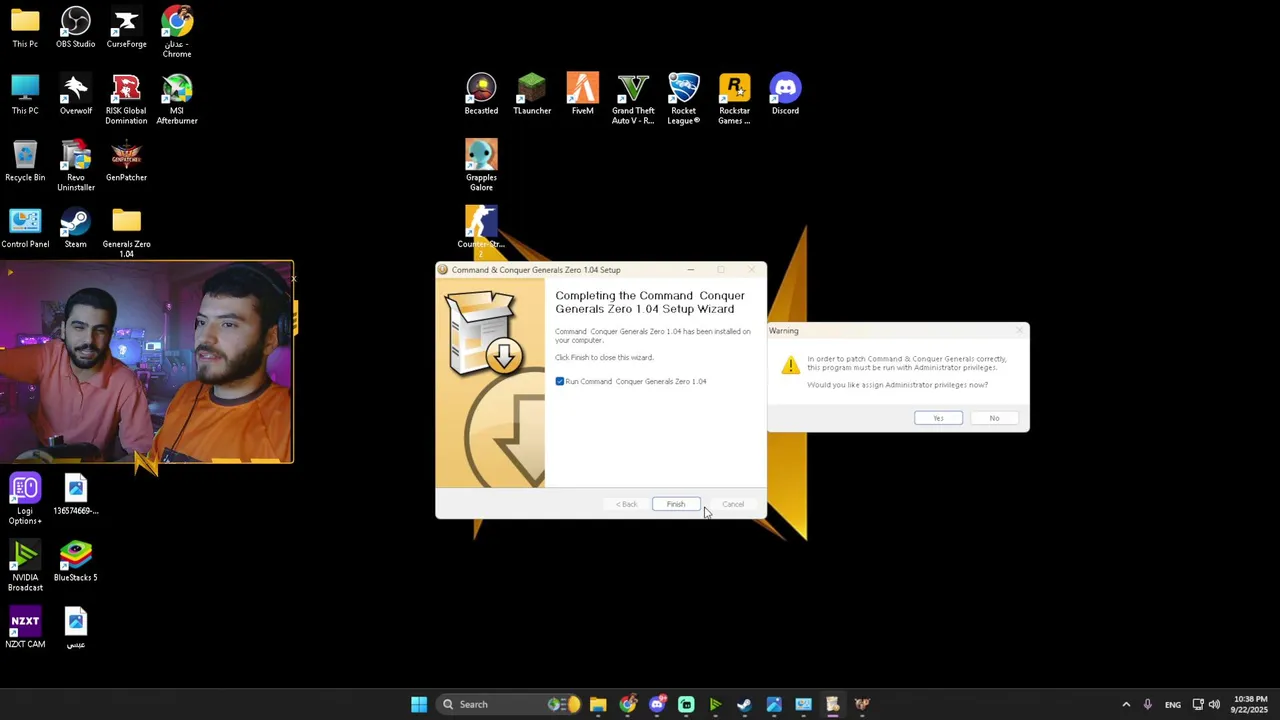Open the yellow This Pc folder icon
The height and width of the screenshot is (720, 1280).
tap(25, 27)
